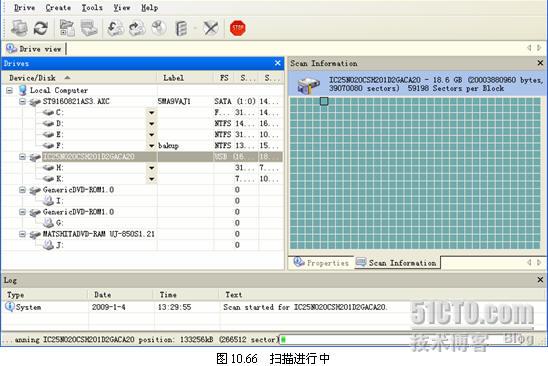
Task: Click the drive icon next to K:
Action: tap(48, 179)
